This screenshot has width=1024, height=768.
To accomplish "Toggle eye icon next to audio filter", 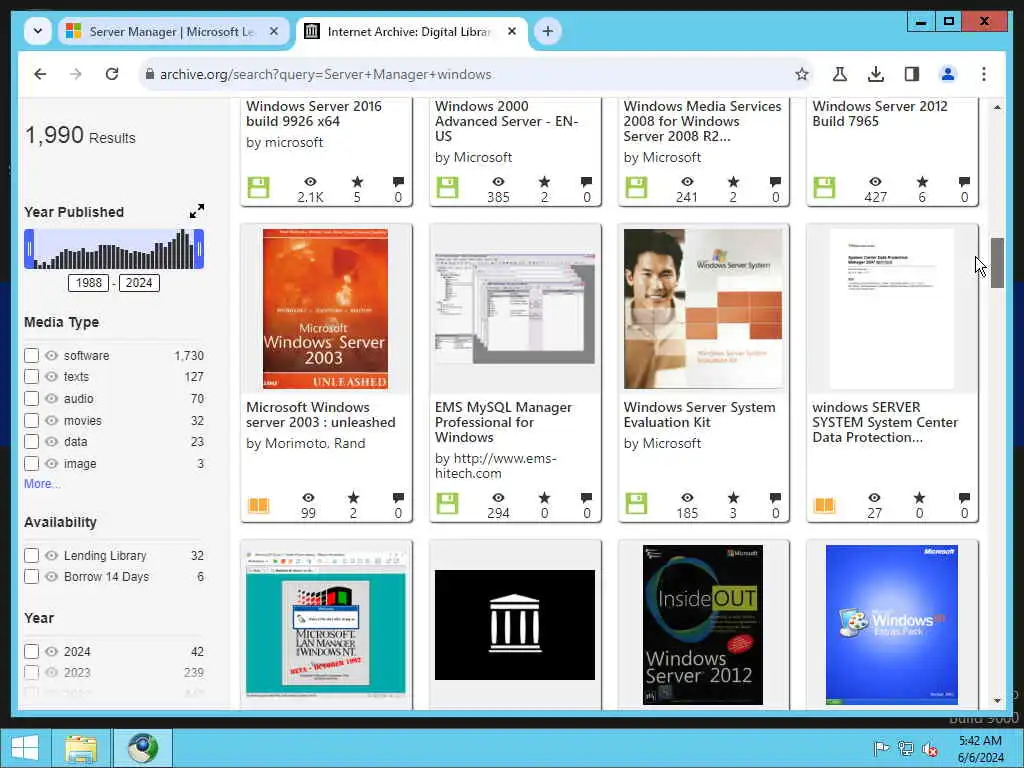I will tap(52, 398).
